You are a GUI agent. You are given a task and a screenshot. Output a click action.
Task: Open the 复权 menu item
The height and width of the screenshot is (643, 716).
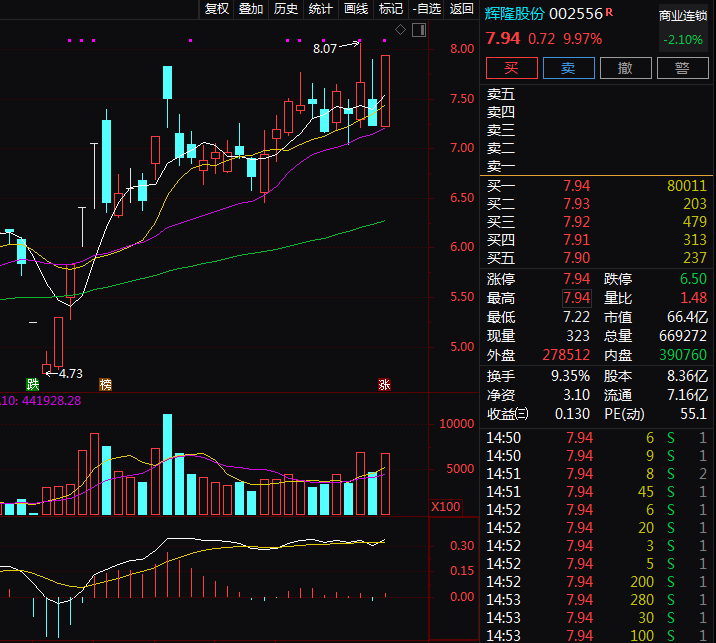point(216,9)
